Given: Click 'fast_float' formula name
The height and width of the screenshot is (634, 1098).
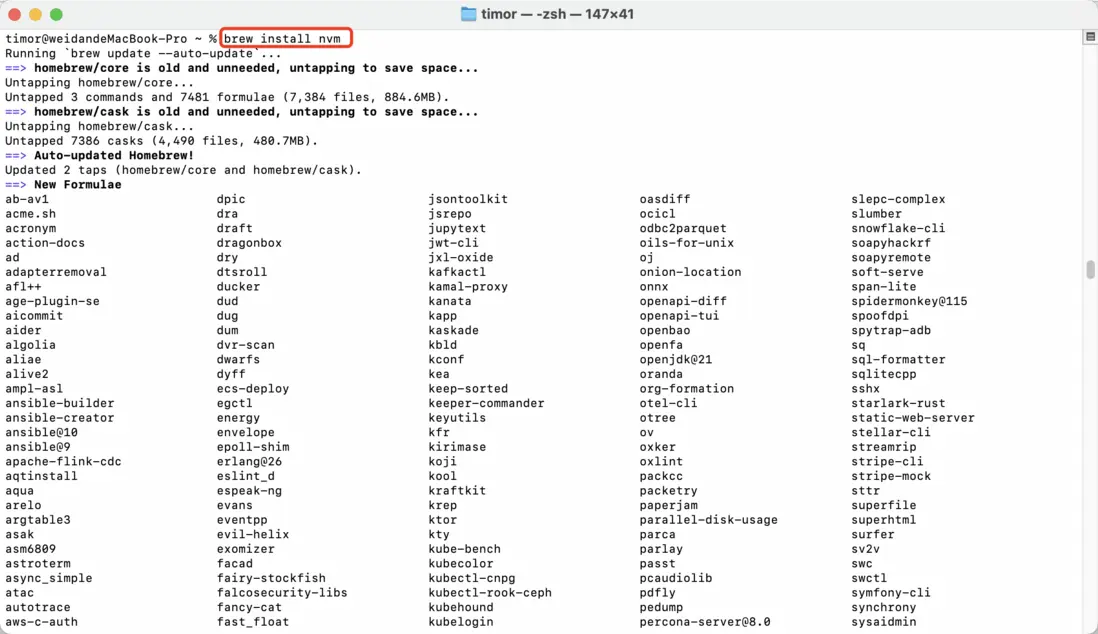Looking at the screenshot, I should pyautogui.click(x=253, y=622).
